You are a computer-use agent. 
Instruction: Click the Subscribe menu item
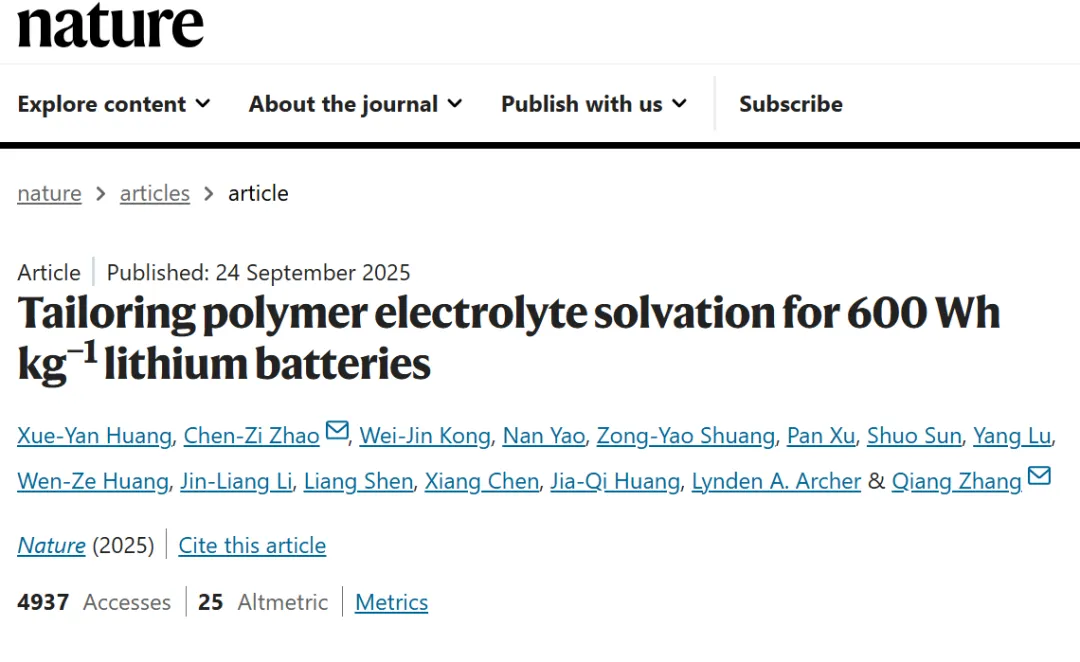click(x=790, y=104)
